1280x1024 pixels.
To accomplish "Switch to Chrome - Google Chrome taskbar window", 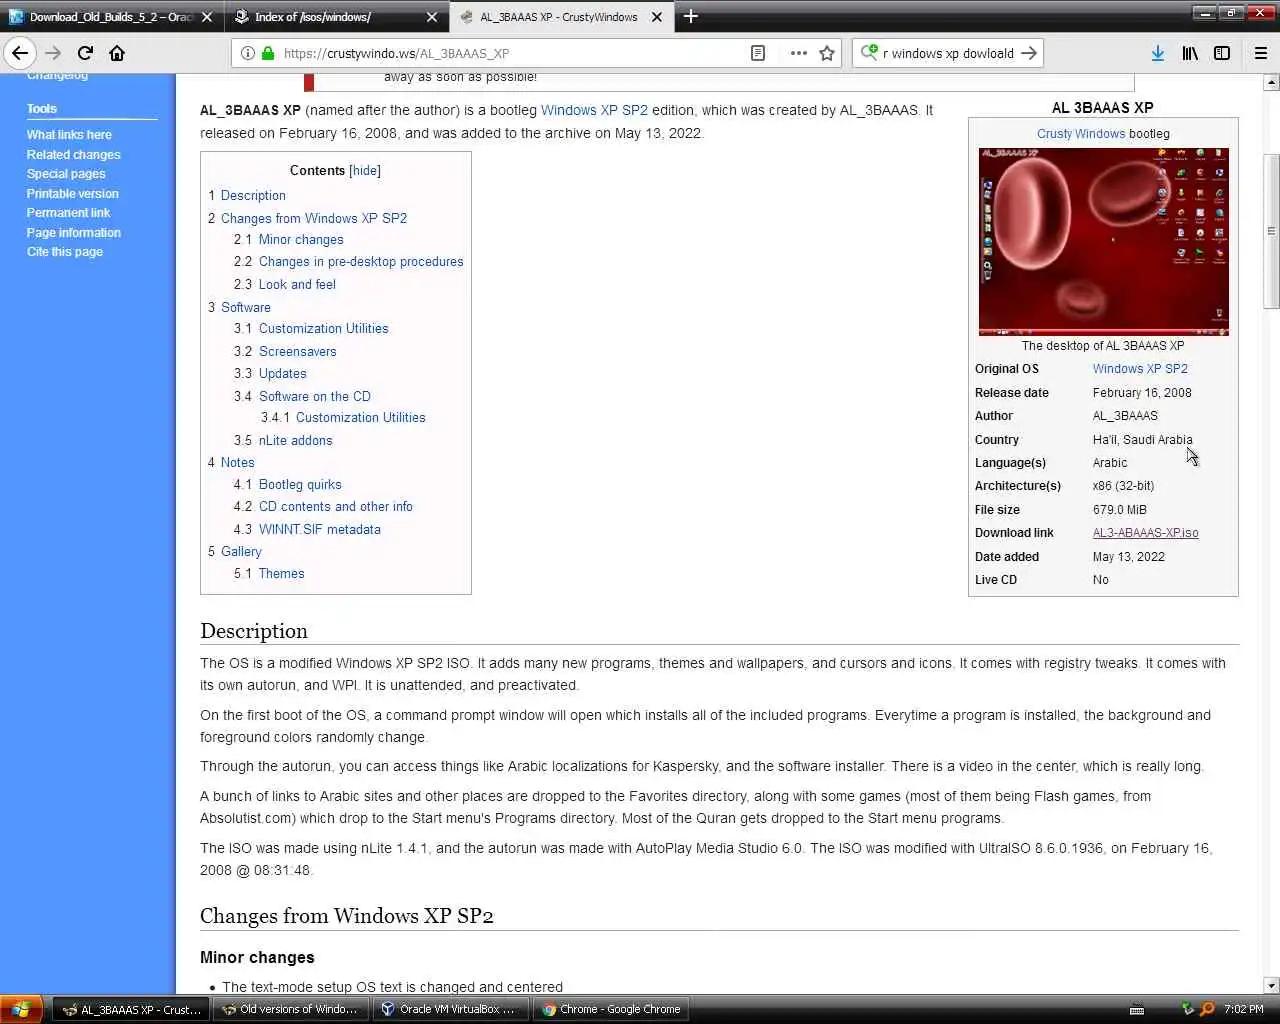I will 611,1009.
